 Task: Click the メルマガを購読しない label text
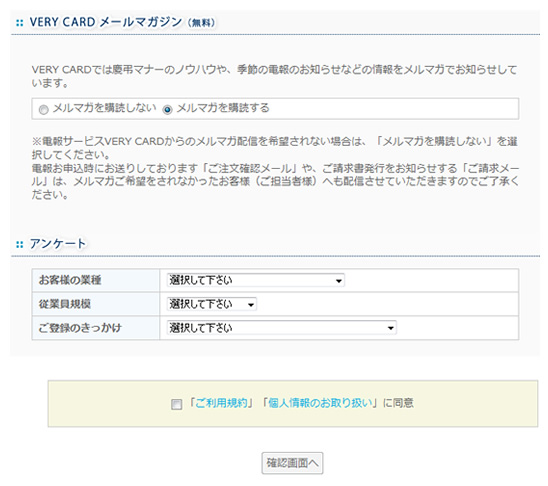104,108
